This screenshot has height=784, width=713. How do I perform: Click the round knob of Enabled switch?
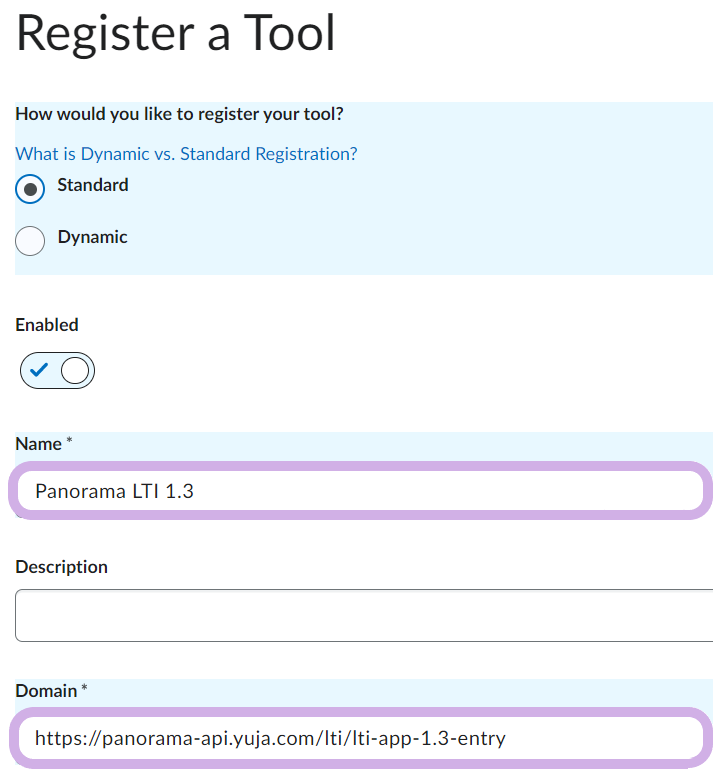[76, 371]
